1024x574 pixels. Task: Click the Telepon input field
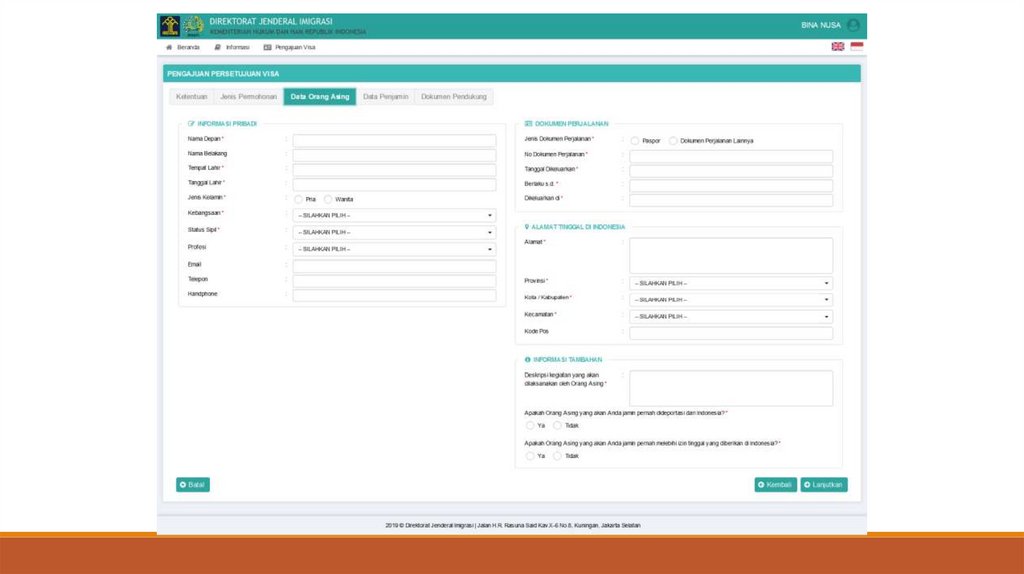(x=394, y=281)
